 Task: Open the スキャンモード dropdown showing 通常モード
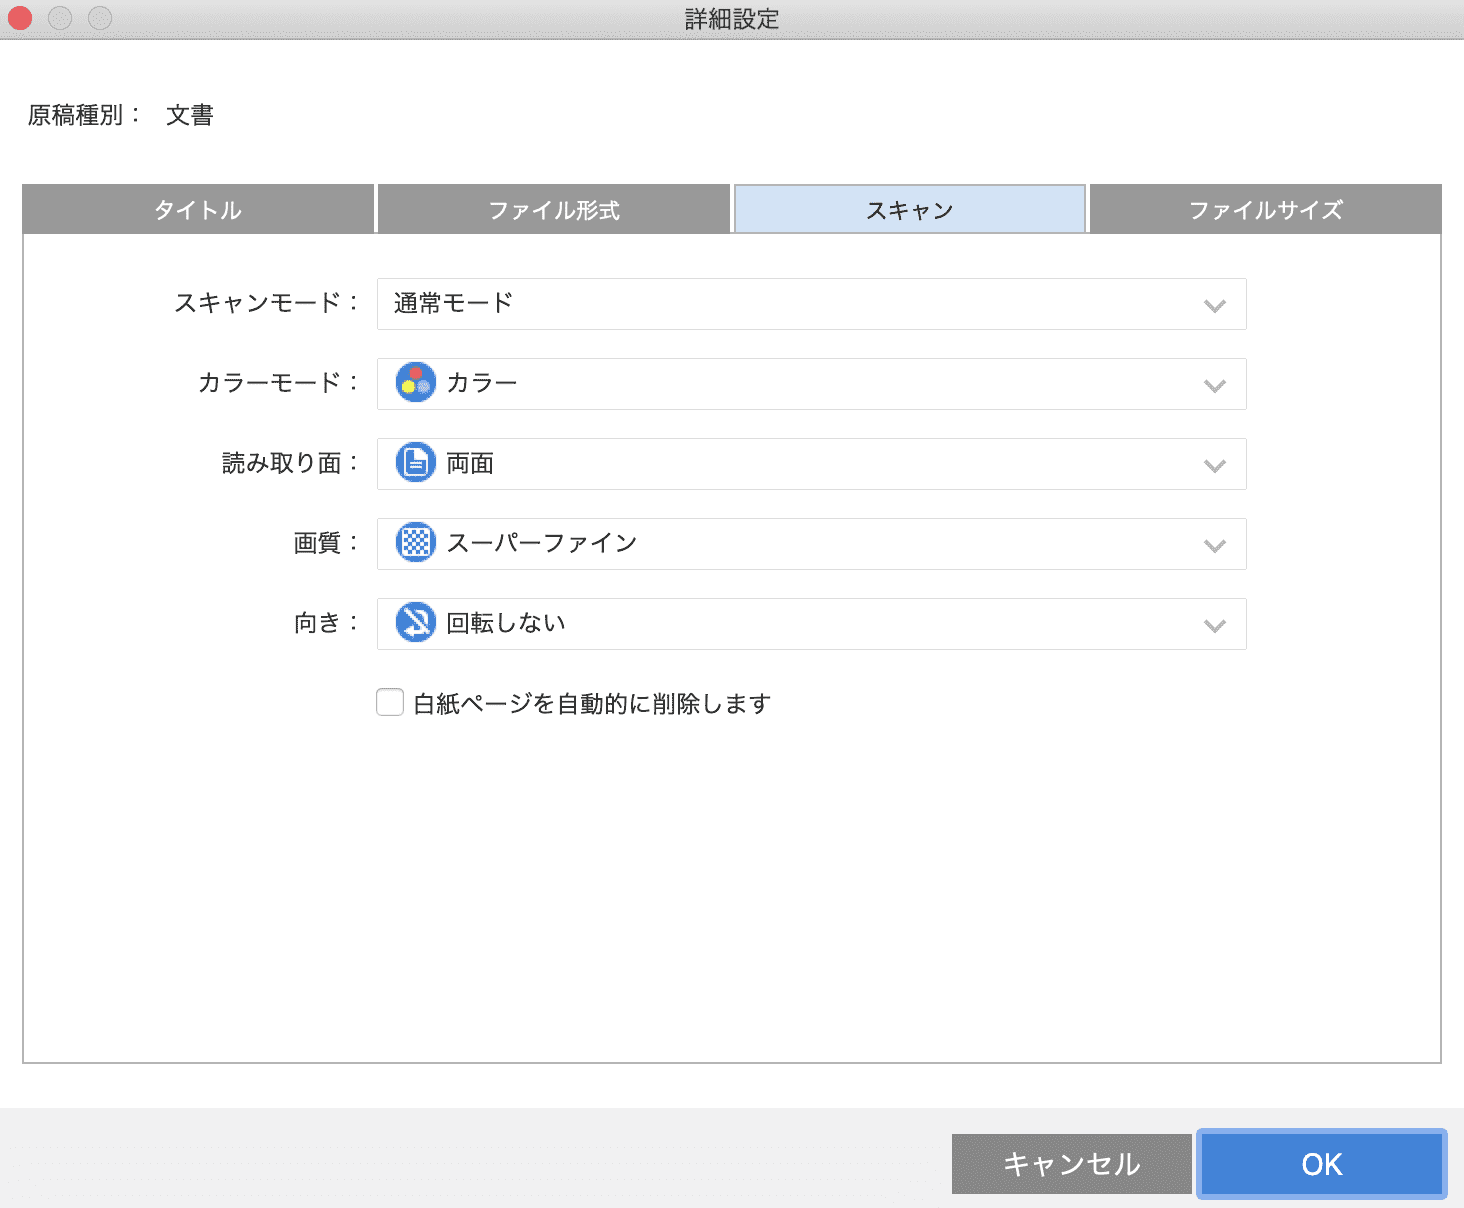pos(812,304)
